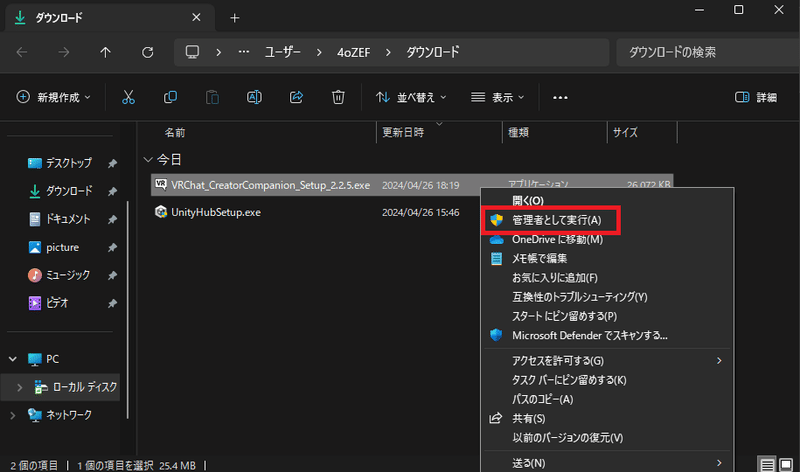This screenshot has height=472, width=800.
Task: Open ドキュメント in the sidebar
Action: (59, 219)
